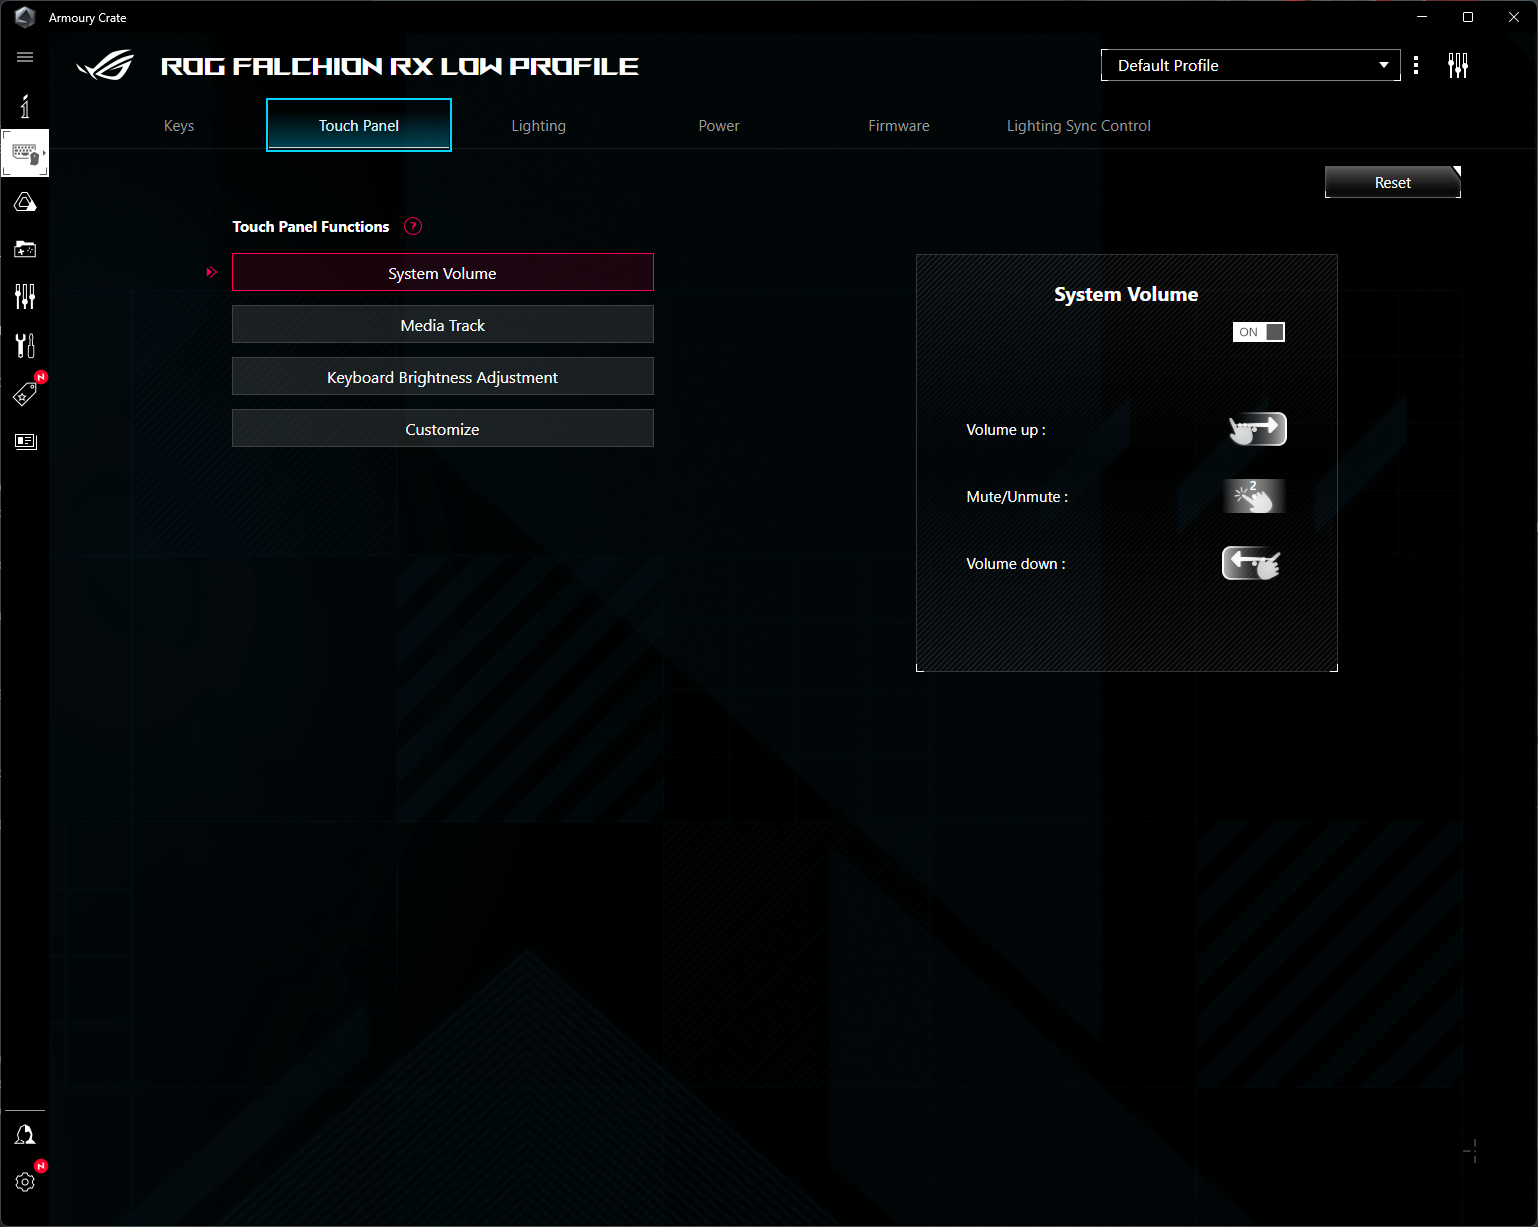Click the Mute/Unmute double-tap gesture icon

point(1254,496)
